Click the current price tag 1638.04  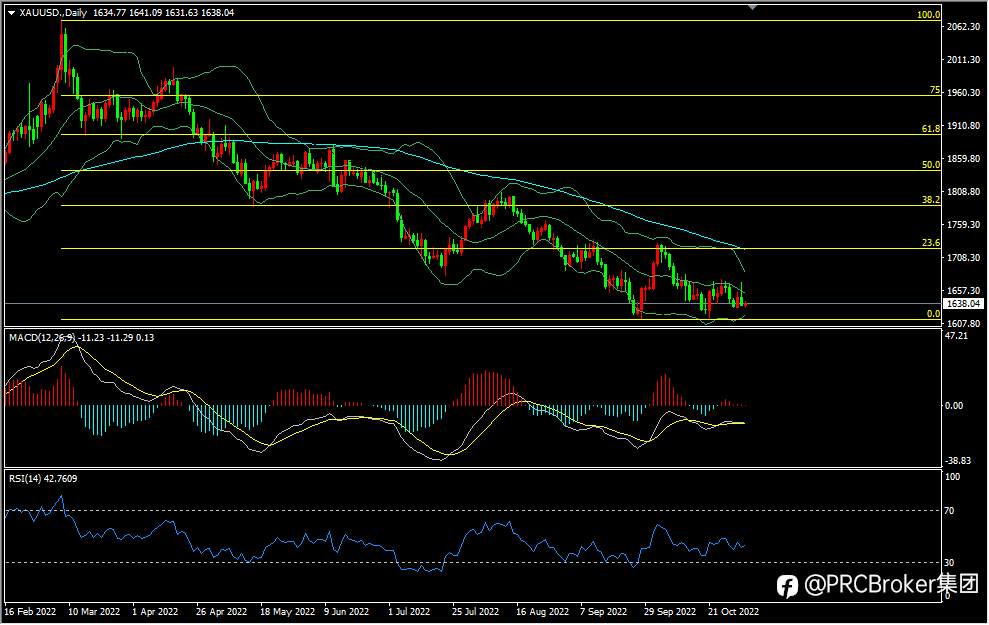tap(965, 304)
